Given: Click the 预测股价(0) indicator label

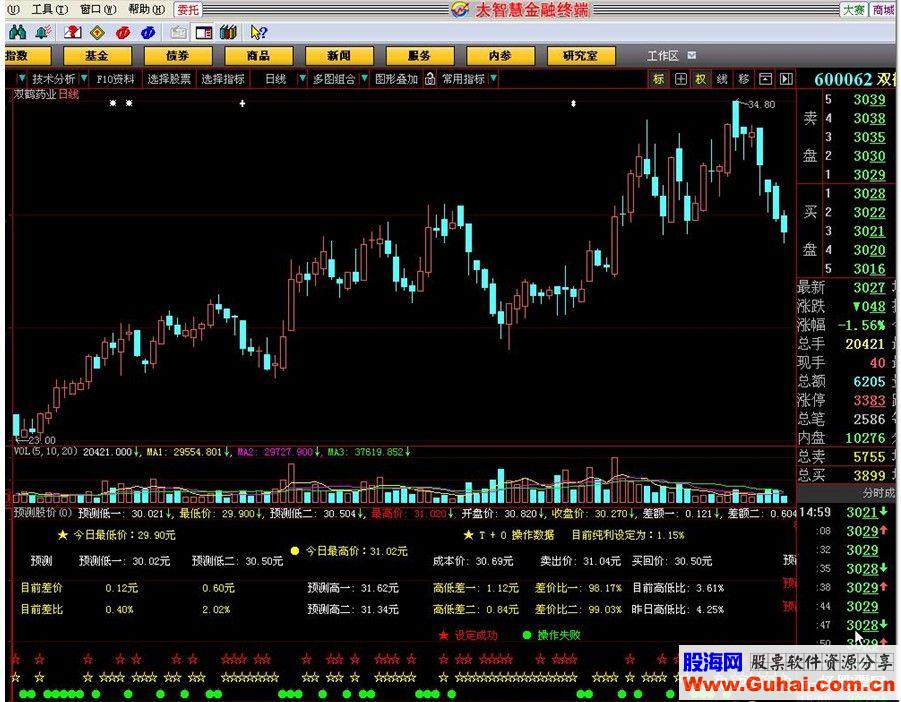Looking at the screenshot, I should (43, 512).
